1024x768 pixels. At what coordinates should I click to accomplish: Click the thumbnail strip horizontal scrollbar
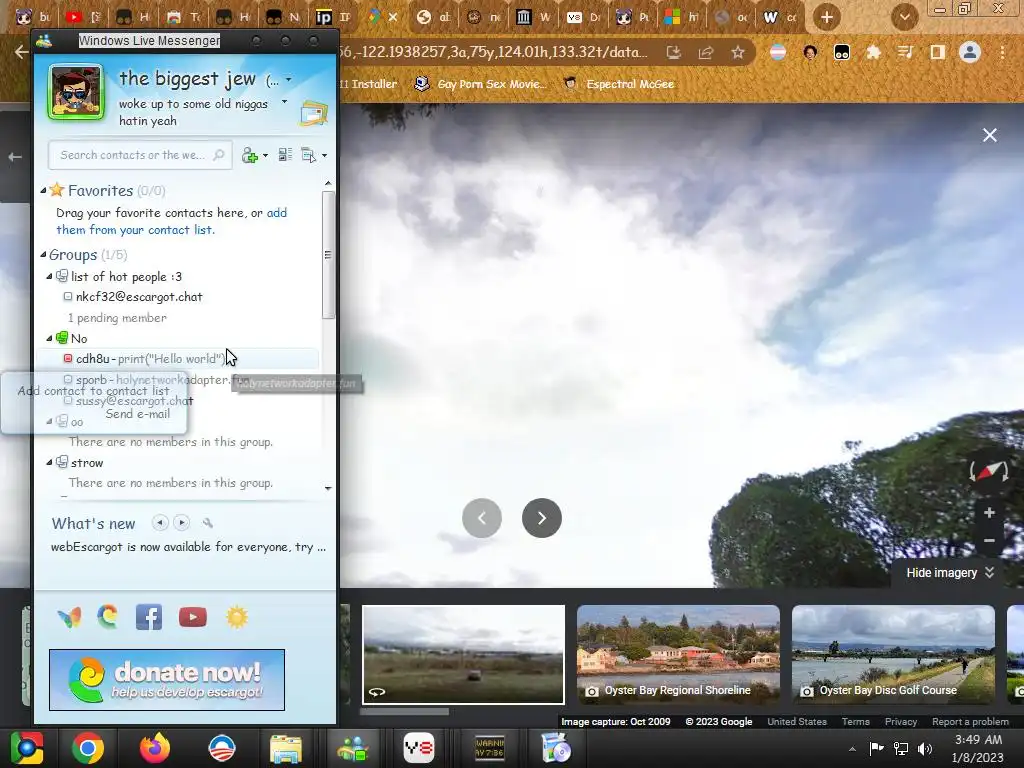tap(404, 711)
